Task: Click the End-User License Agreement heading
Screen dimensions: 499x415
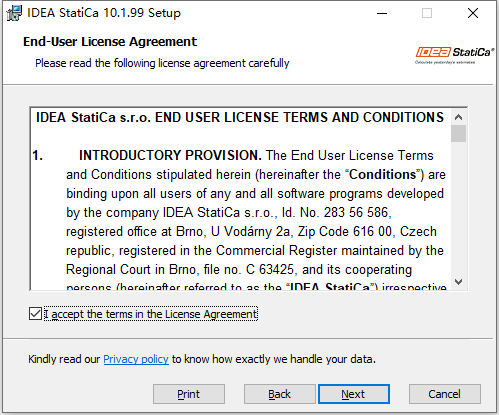Action: click(110, 42)
